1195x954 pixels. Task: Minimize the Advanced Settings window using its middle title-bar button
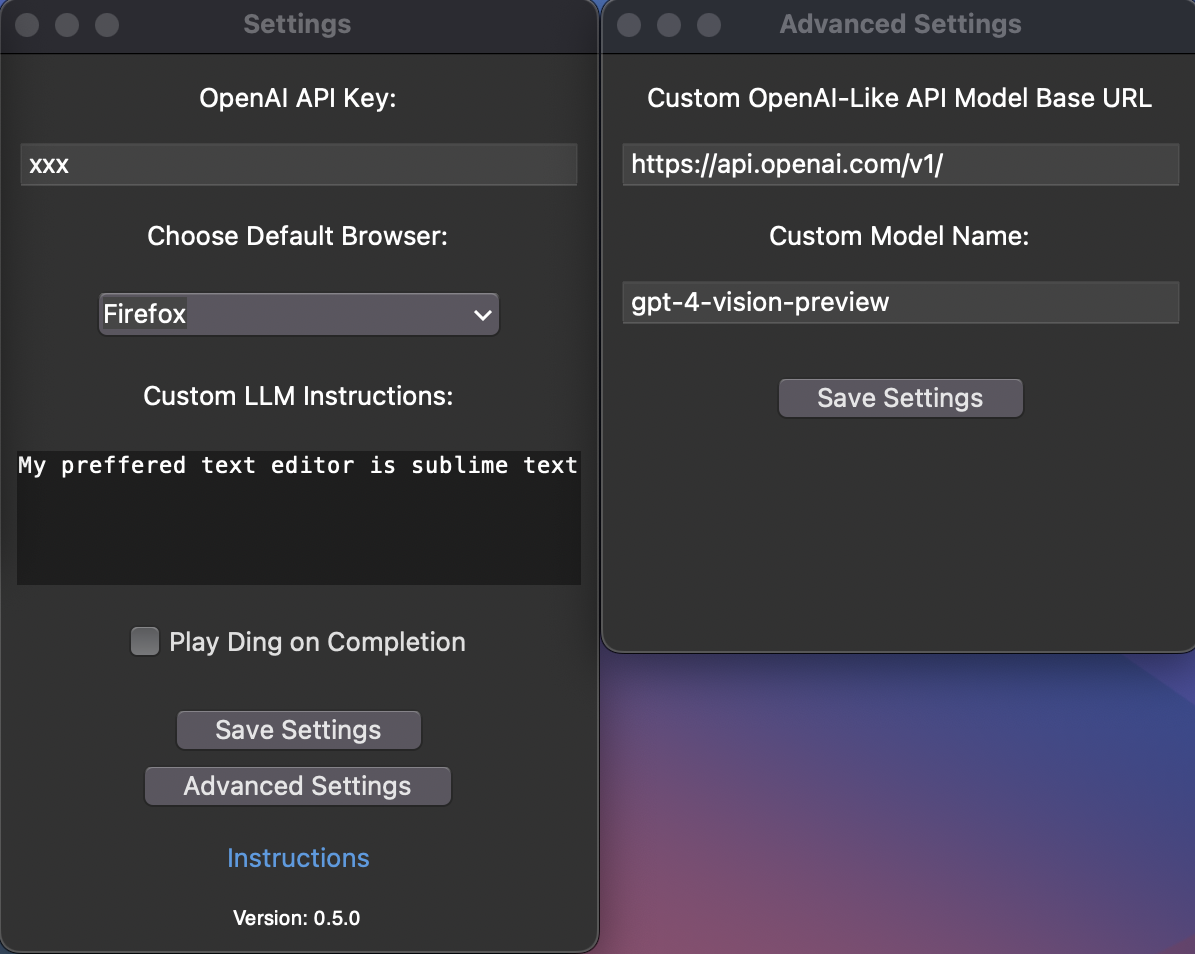(669, 24)
